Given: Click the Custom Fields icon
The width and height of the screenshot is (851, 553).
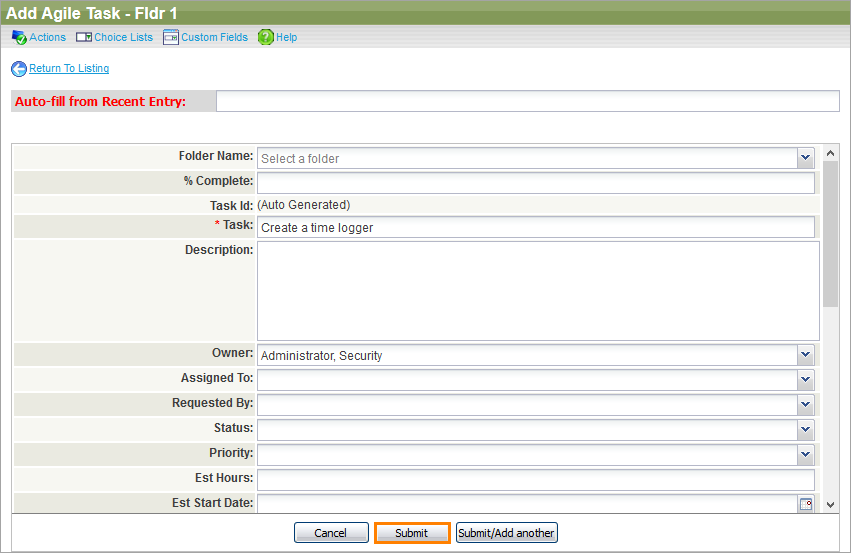Looking at the screenshot, I should click(170, 37).
